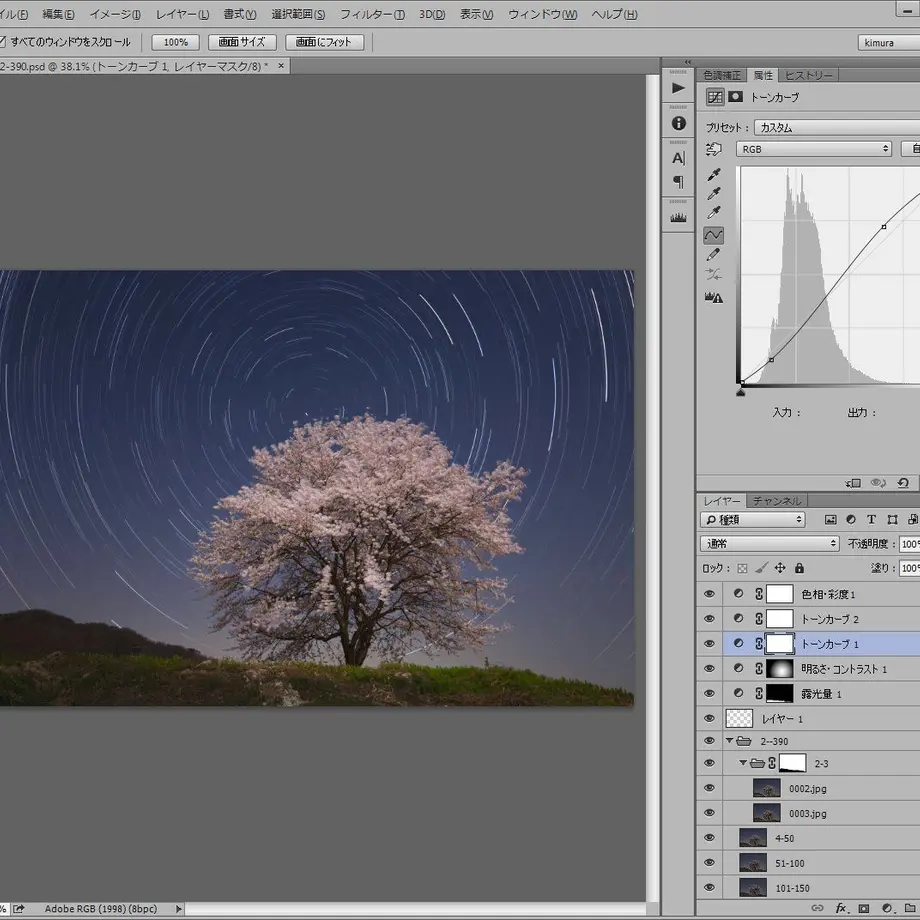Hide the トーンカーブ 2 layer
920x920 pixels.
pos(709,618)
